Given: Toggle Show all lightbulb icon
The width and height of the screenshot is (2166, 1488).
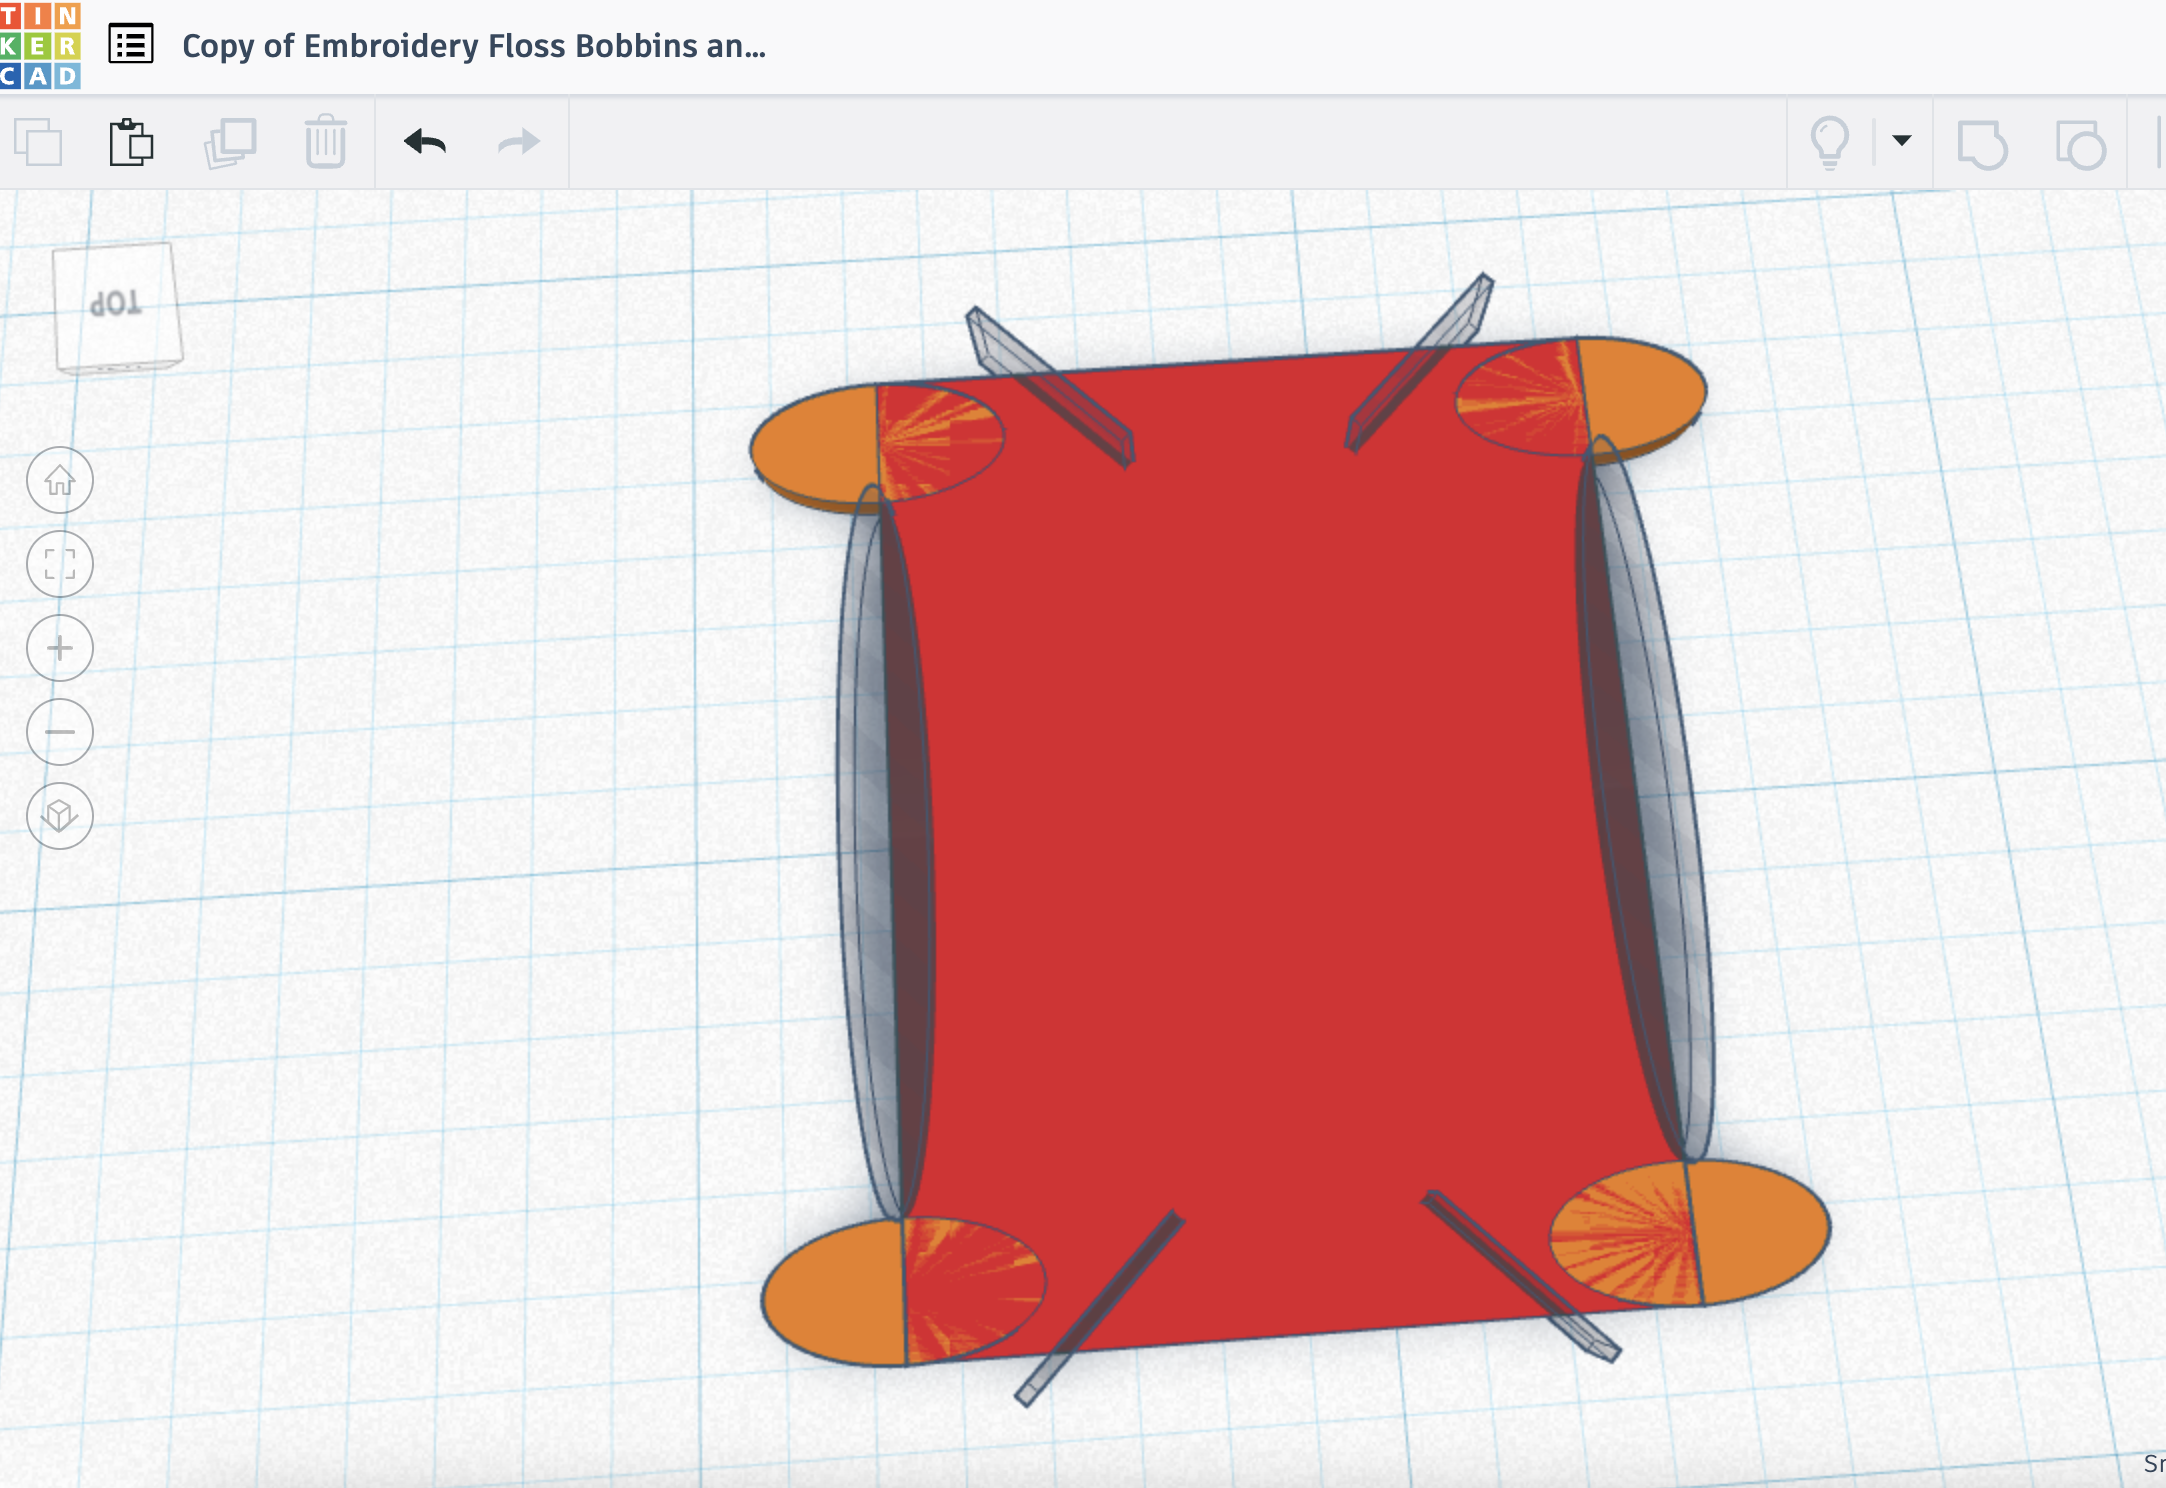Looking at the screenshot, I should pyautogui.click(x=1830, y=142).
